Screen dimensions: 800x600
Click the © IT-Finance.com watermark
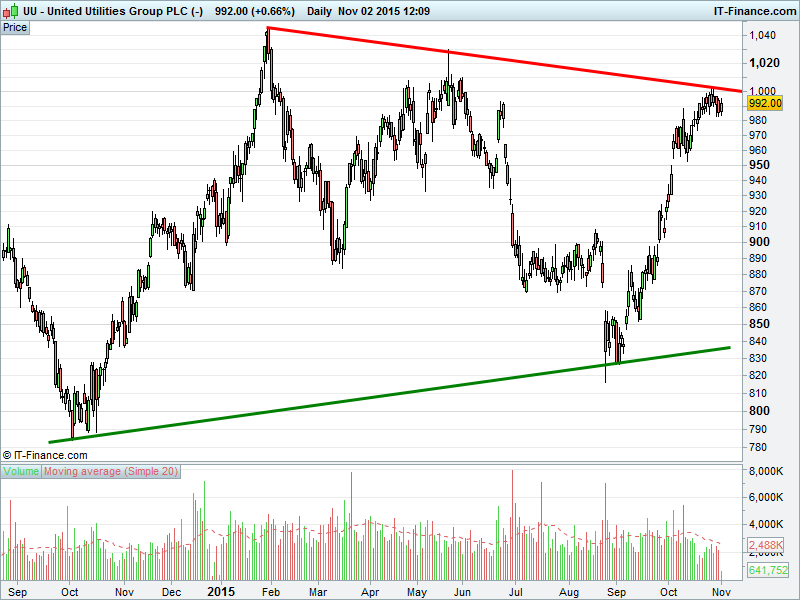tap(45, 454)
